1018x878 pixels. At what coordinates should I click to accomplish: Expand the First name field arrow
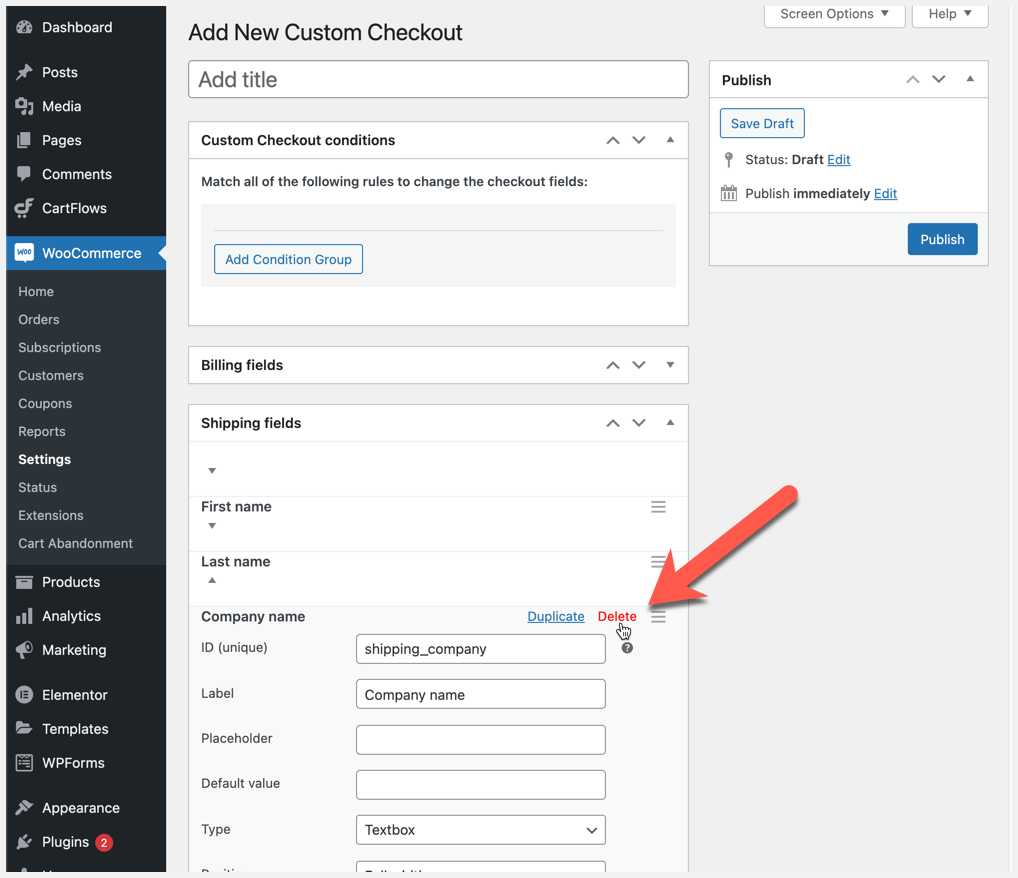click(212, 526)
